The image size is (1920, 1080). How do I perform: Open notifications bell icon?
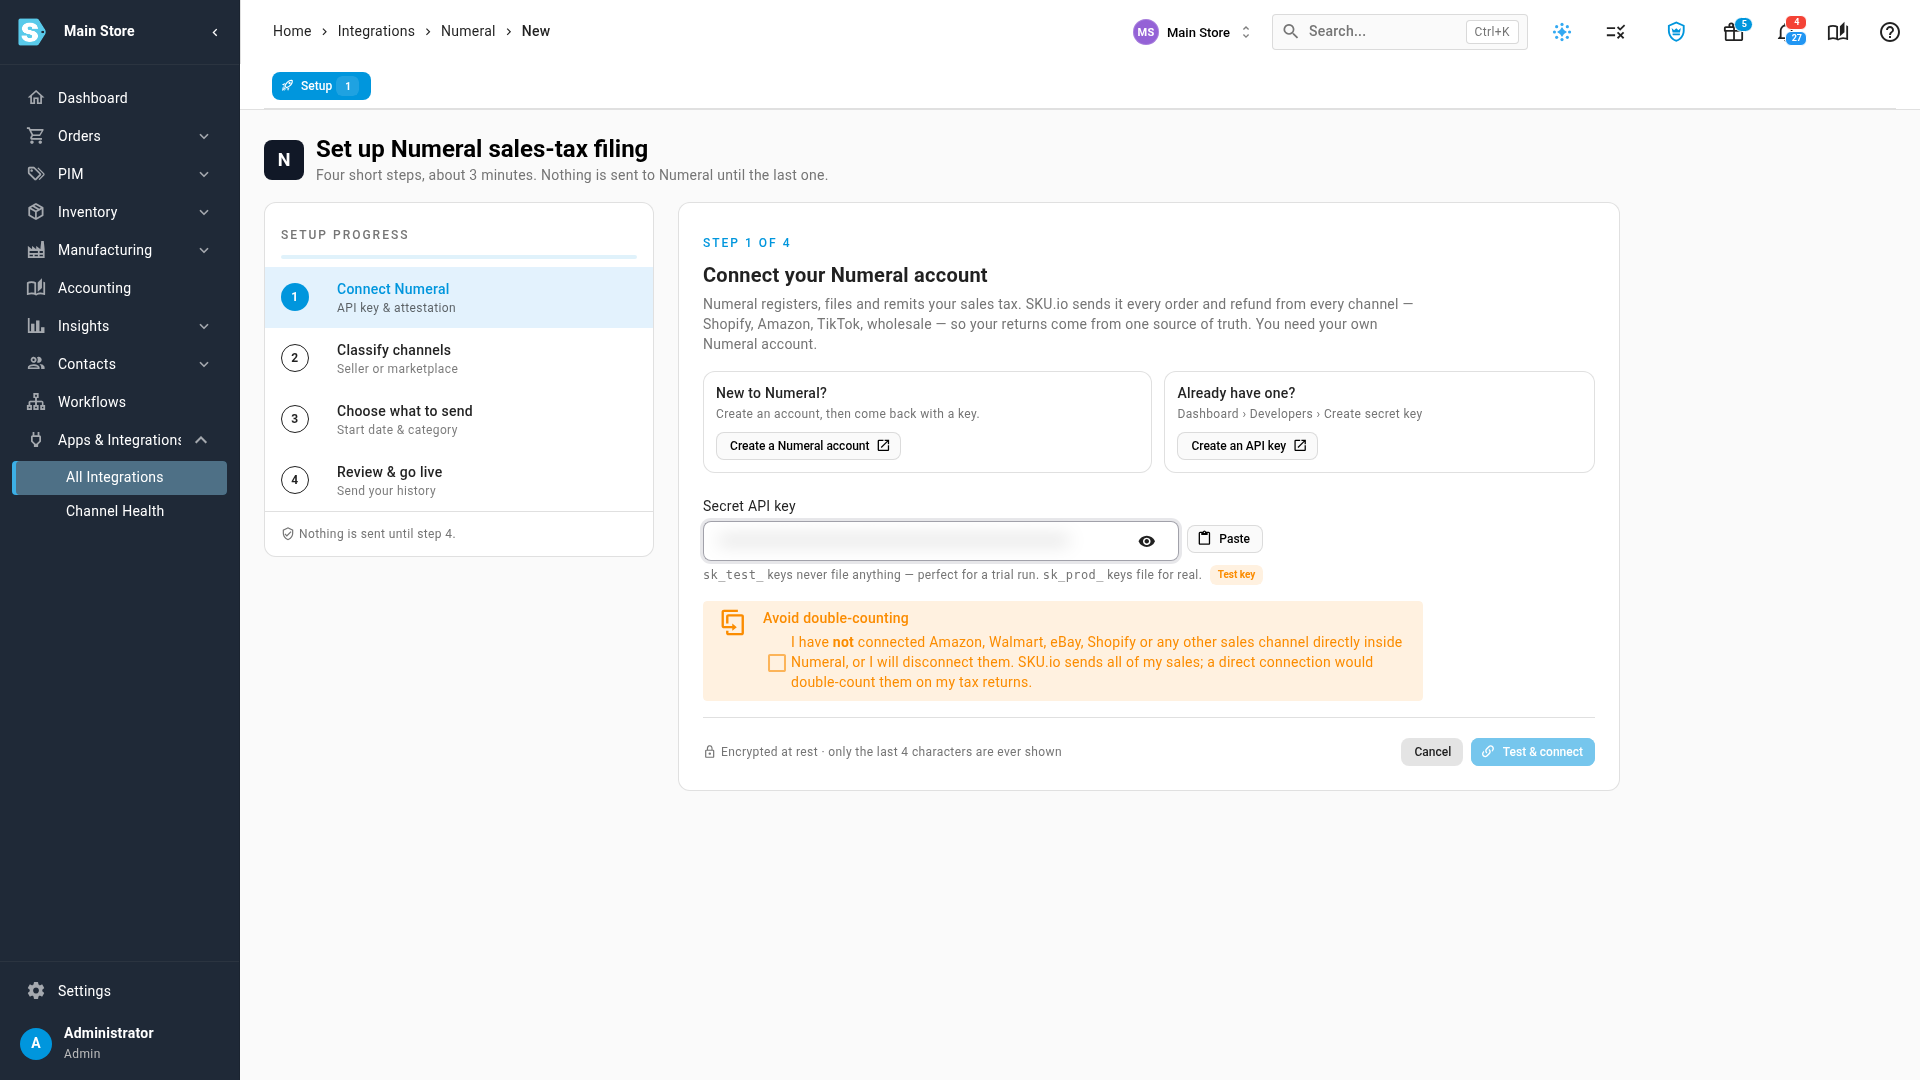click(x=1788, y=32)
